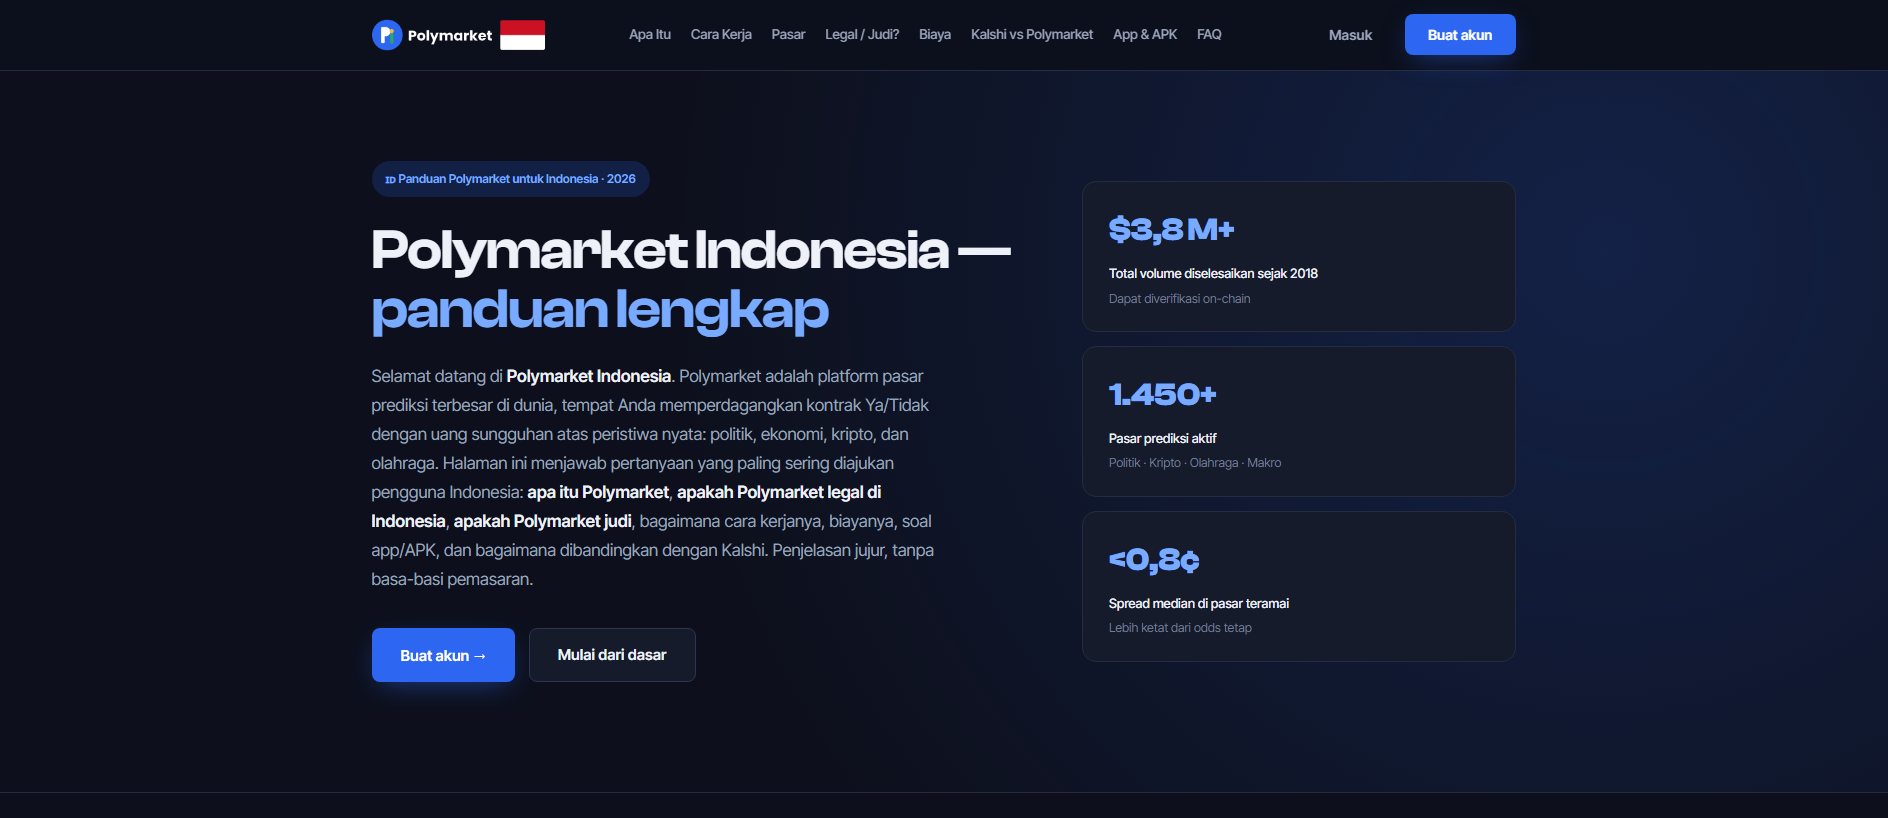This screenshot has height=818, width=1888.
Task: Click the Indonesian flag icon
Action: 522,35
